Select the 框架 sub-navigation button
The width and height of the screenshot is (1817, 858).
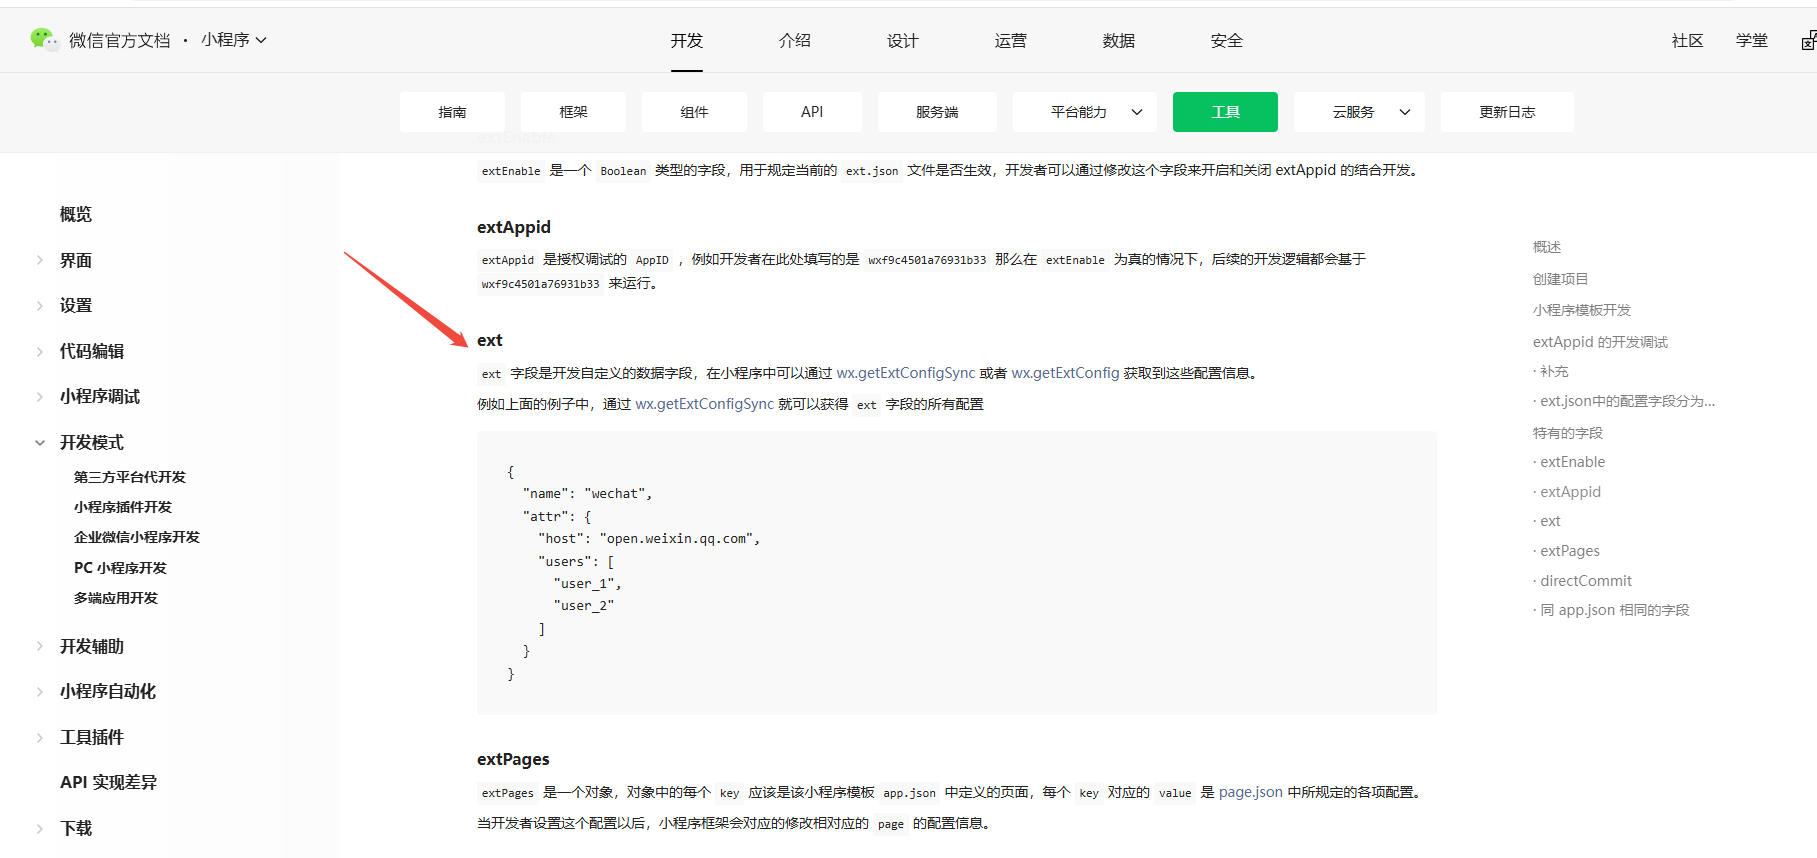(573, 112)
